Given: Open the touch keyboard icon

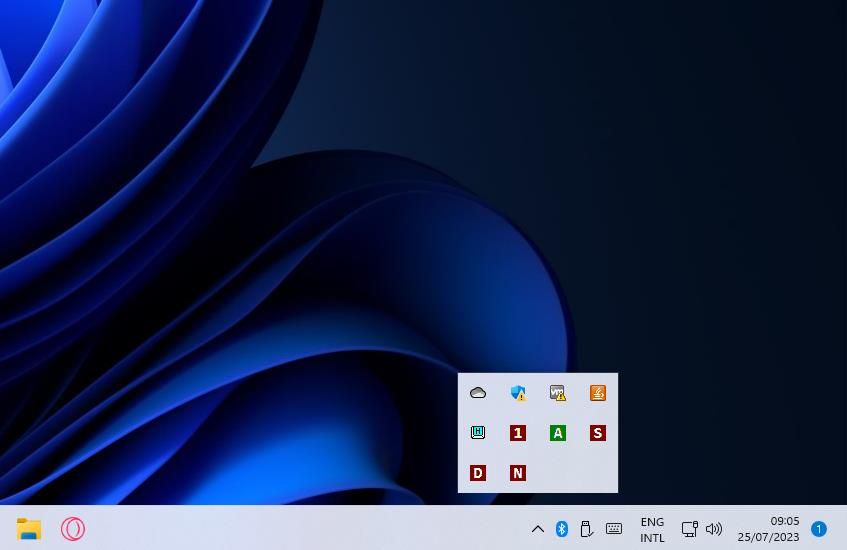Looking at the screenshot, I should (614, 529).
